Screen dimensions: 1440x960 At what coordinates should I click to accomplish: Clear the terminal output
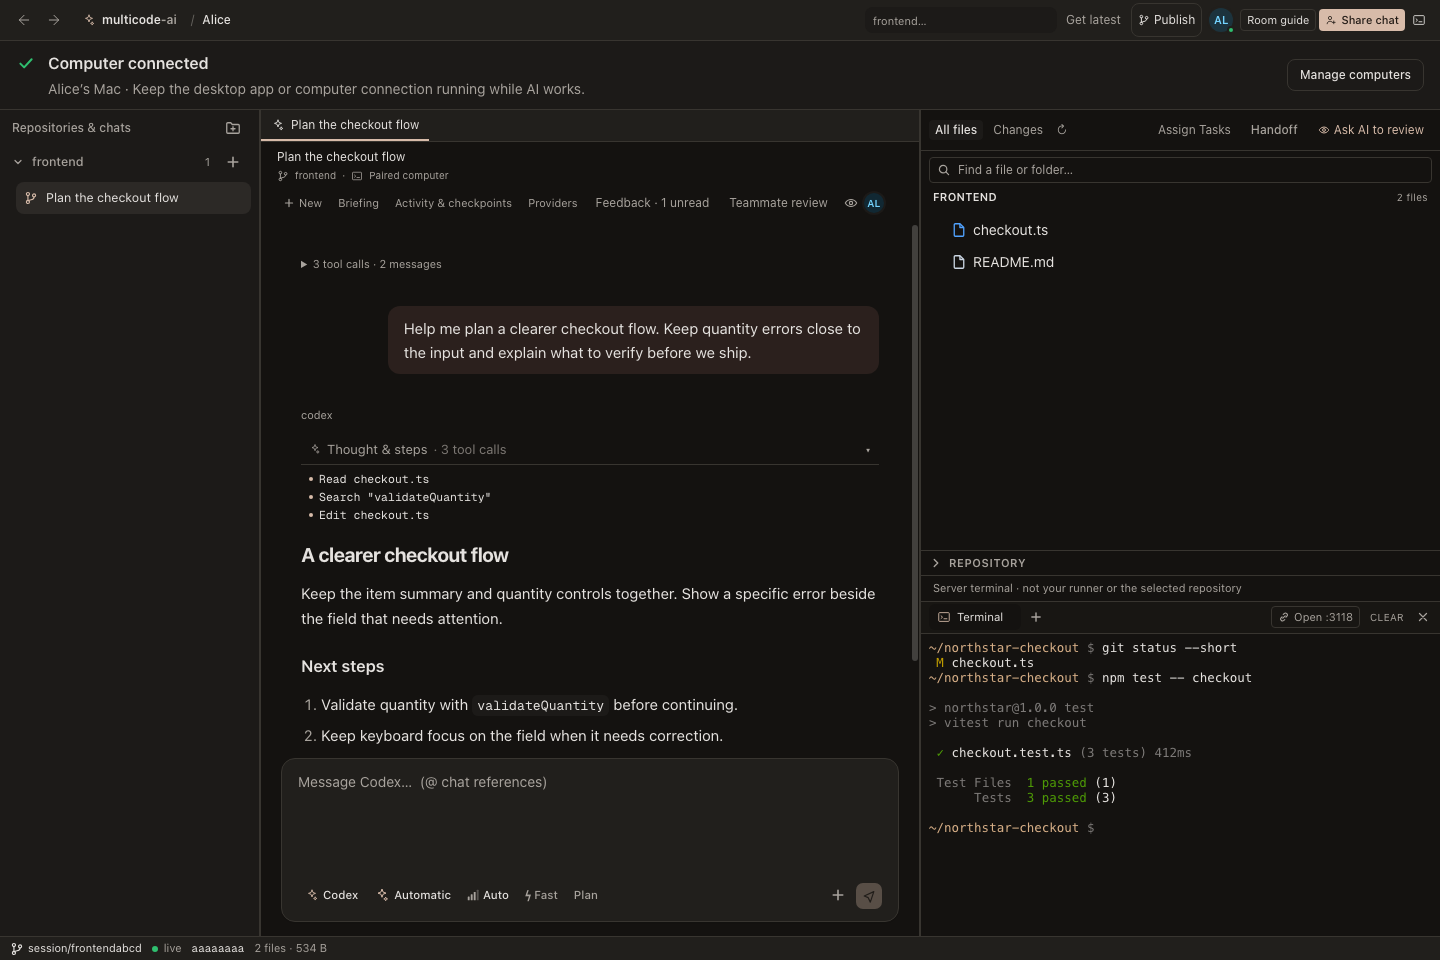1387,618
